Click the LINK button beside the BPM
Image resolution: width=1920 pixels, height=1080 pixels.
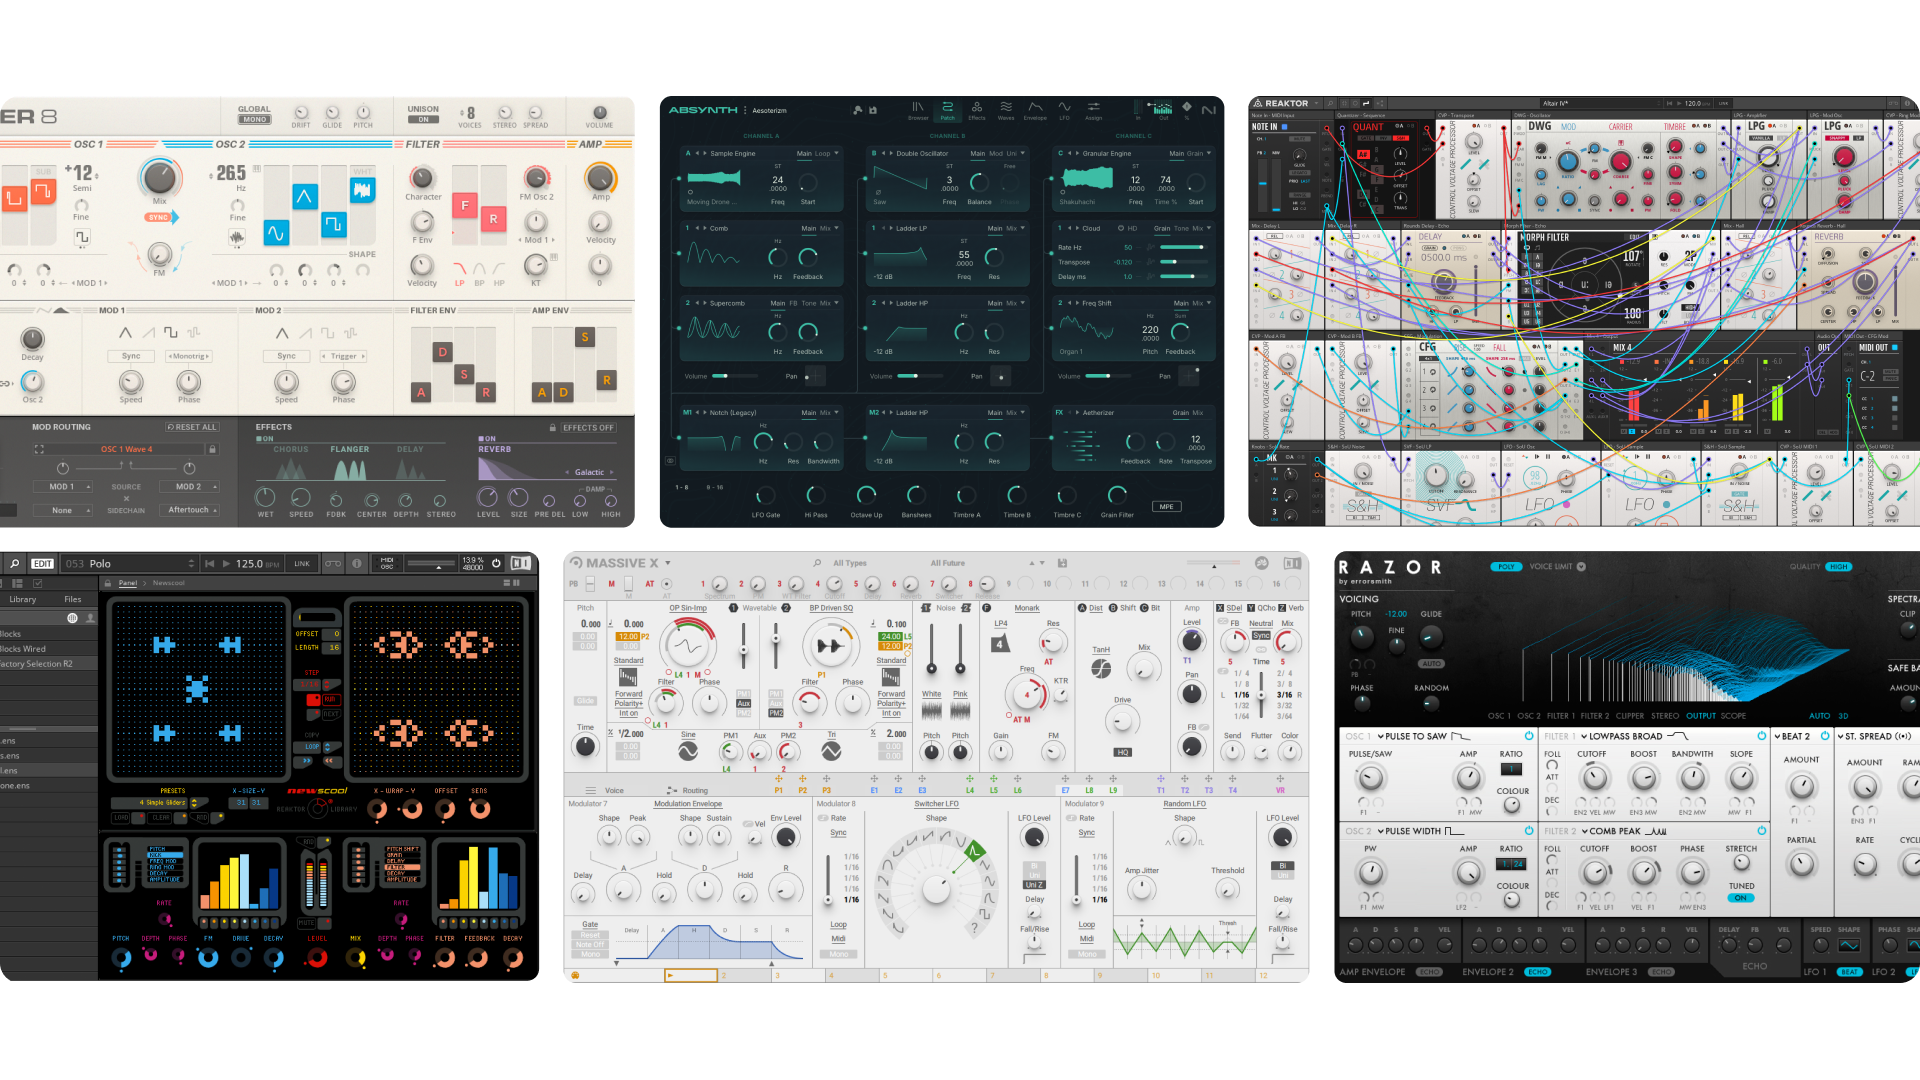point(302,564)
